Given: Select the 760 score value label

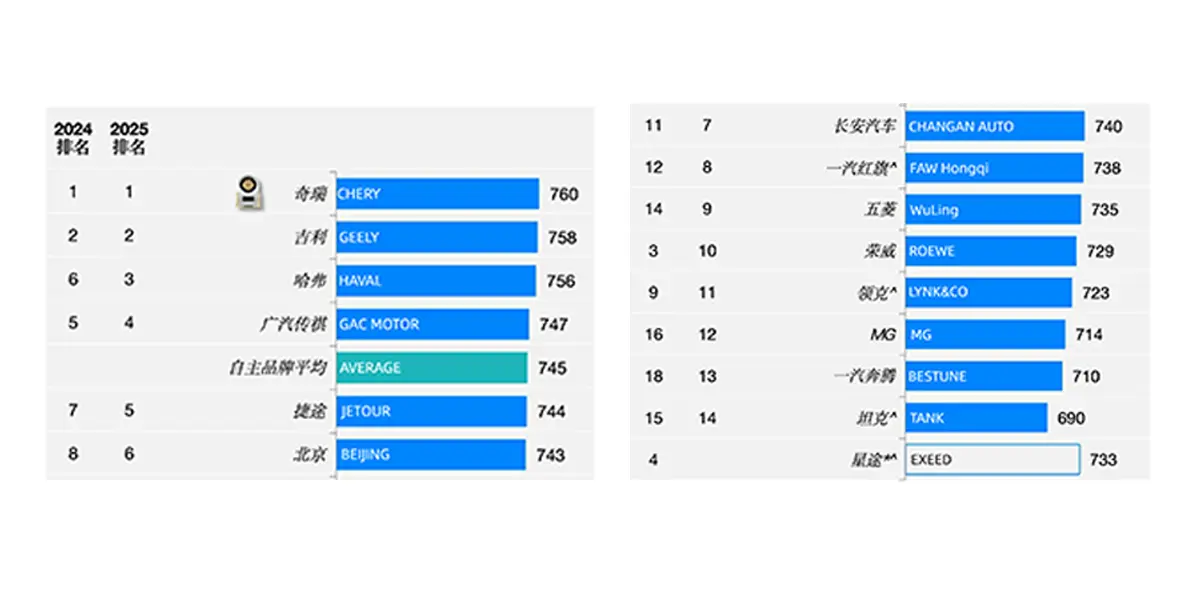Looking at the screenshot, I should click(564, 194).
